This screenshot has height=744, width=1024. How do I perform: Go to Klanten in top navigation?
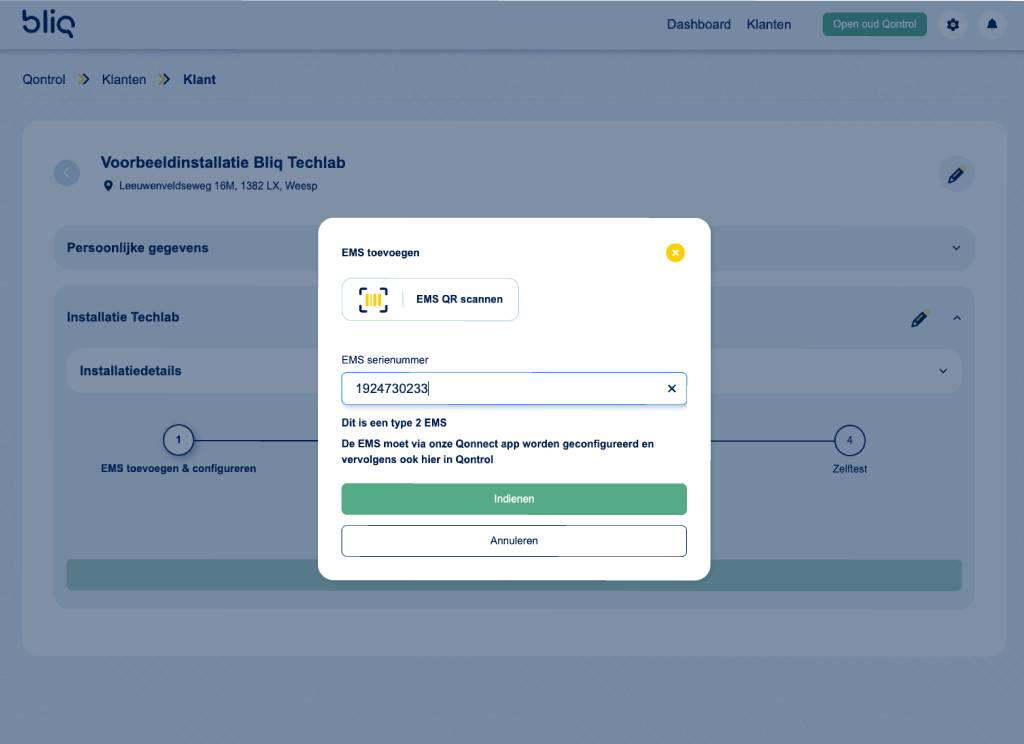768,24
